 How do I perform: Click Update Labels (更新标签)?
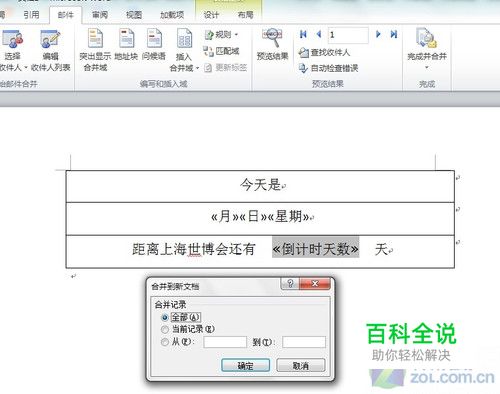tap(226, 68)
